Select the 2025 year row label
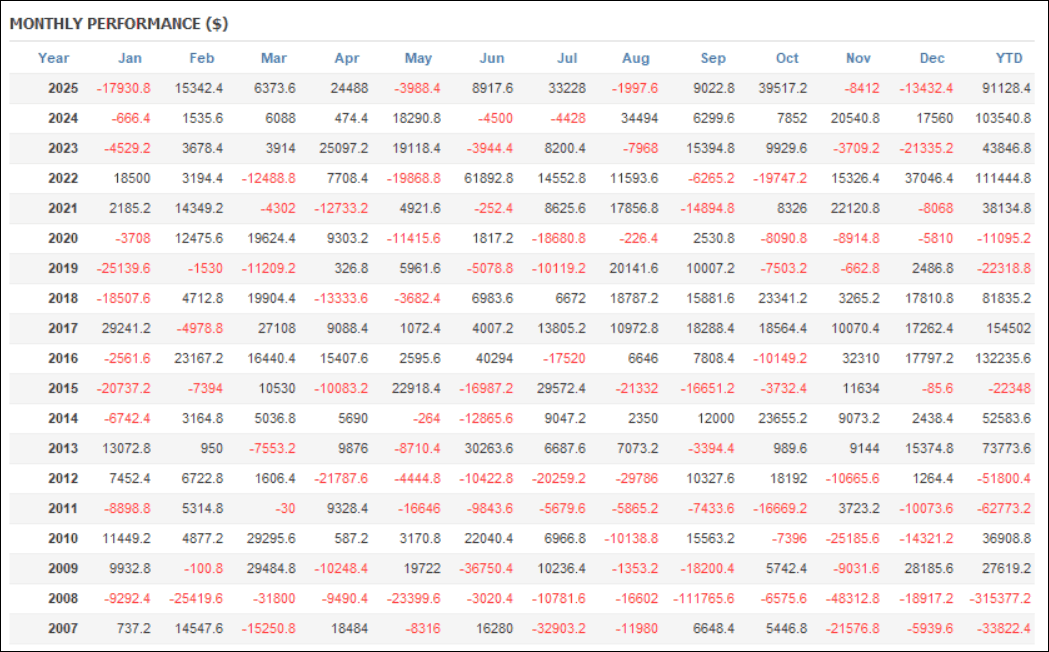This screenshot has height=652, width=1049. (x=62, y=88)
